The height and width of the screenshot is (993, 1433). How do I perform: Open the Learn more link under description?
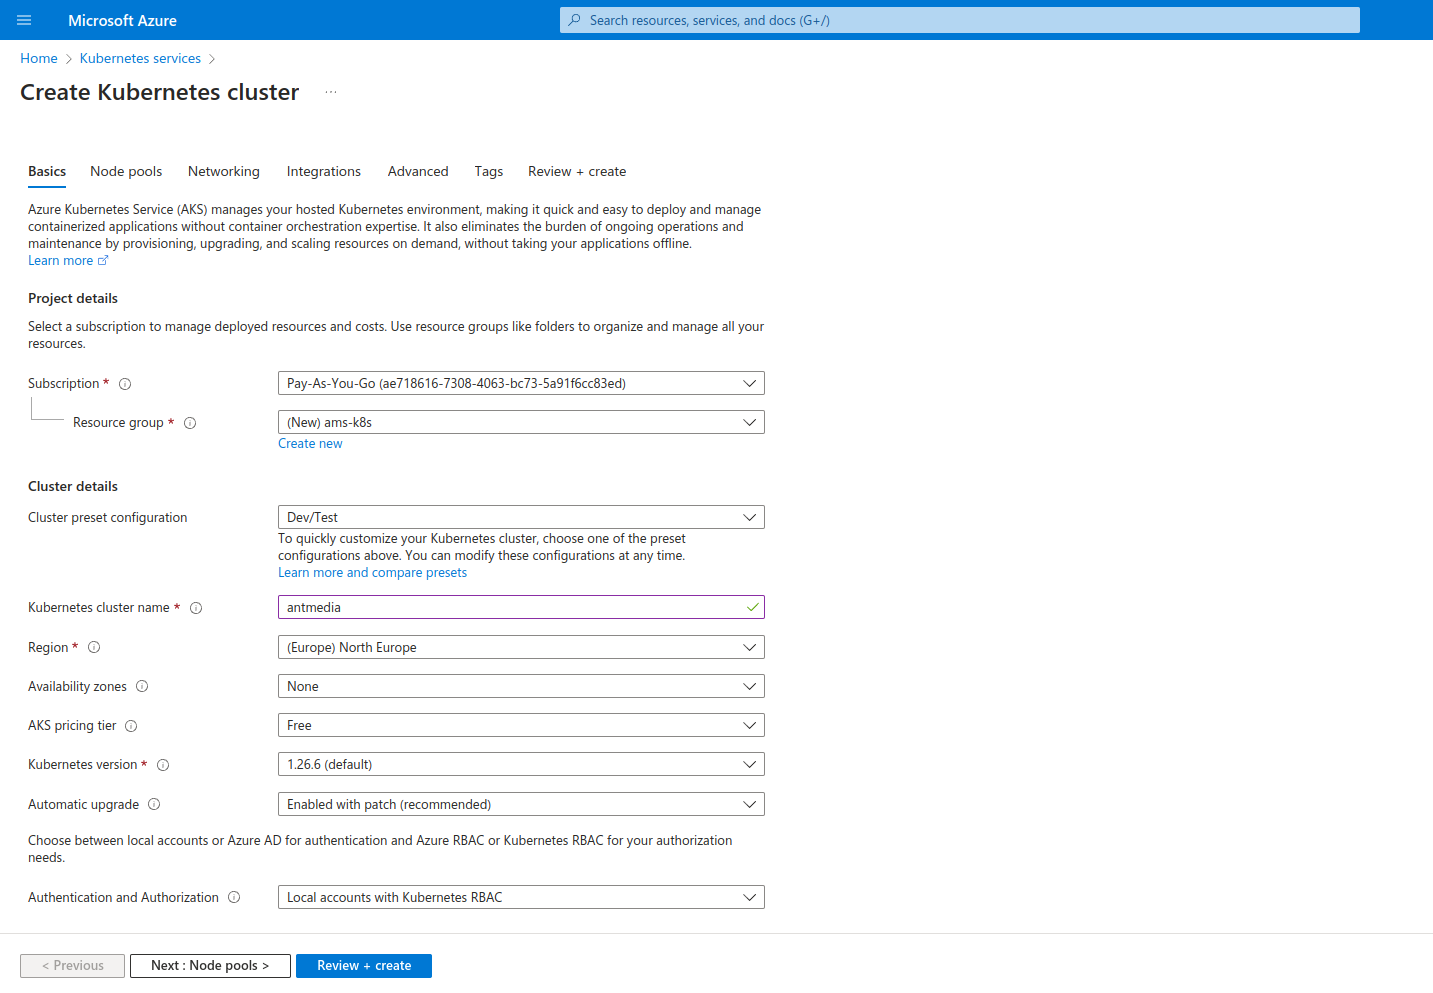[60, 260]
